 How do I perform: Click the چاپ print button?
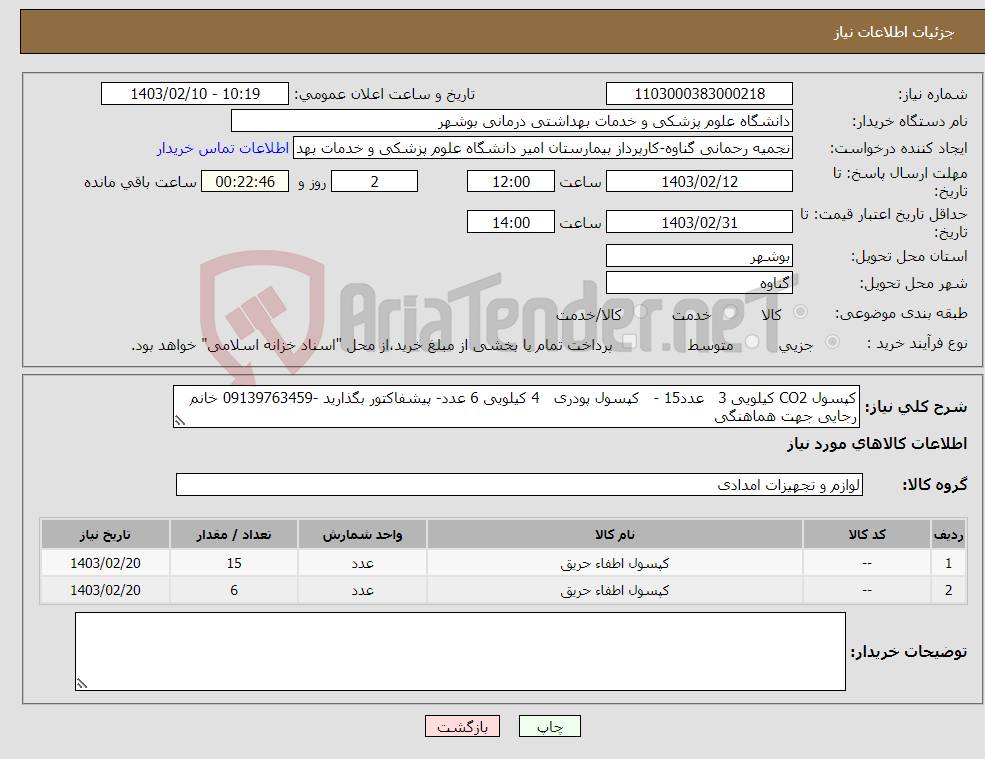[x=550, y=726]
